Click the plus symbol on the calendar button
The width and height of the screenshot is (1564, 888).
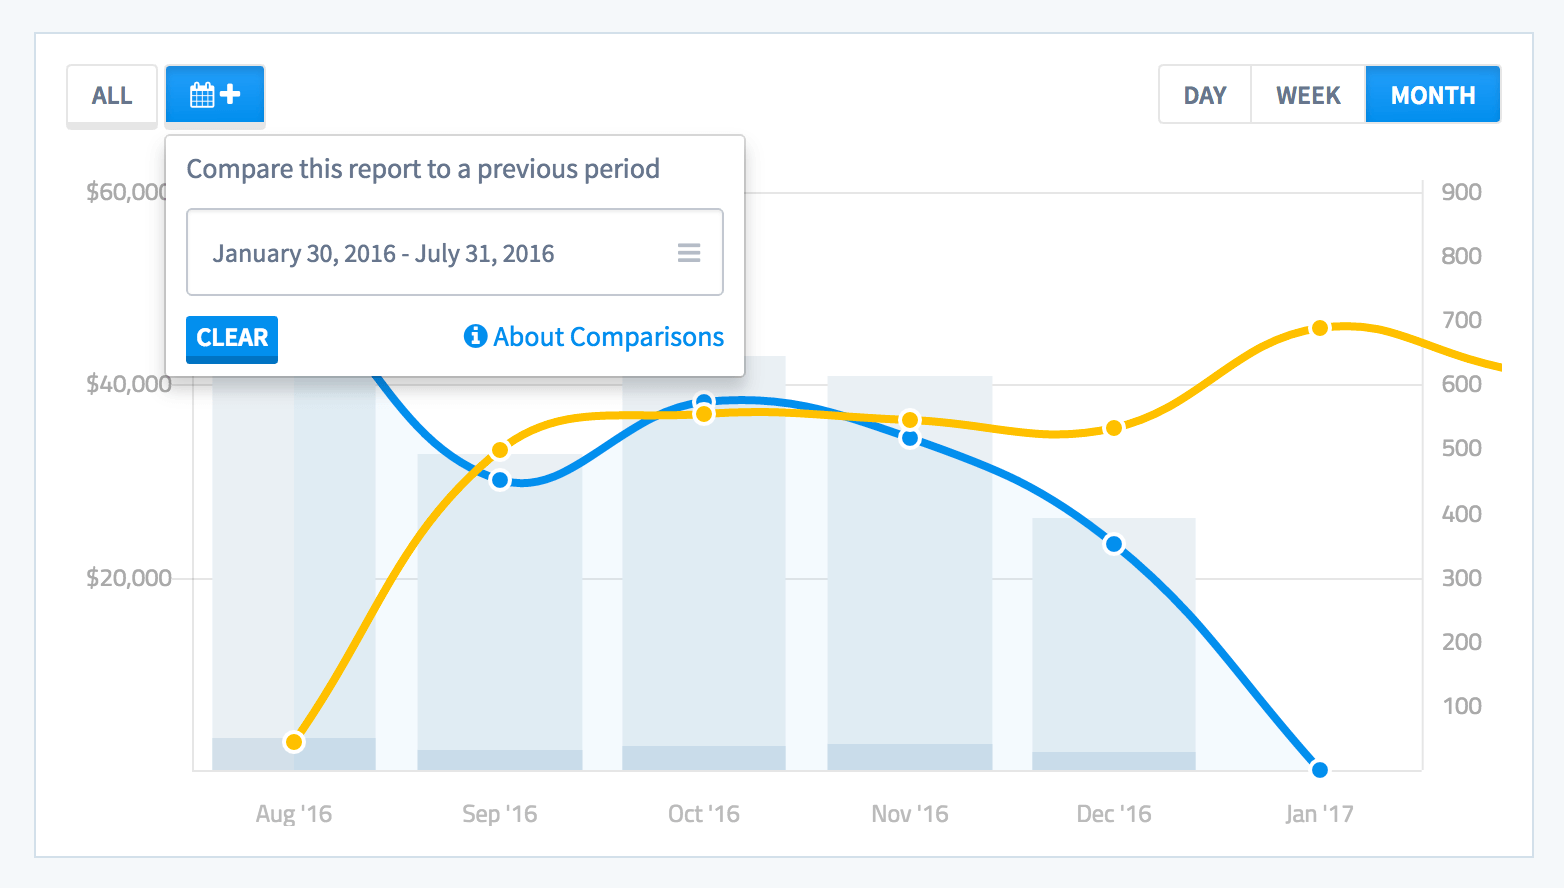pos(228,93)
